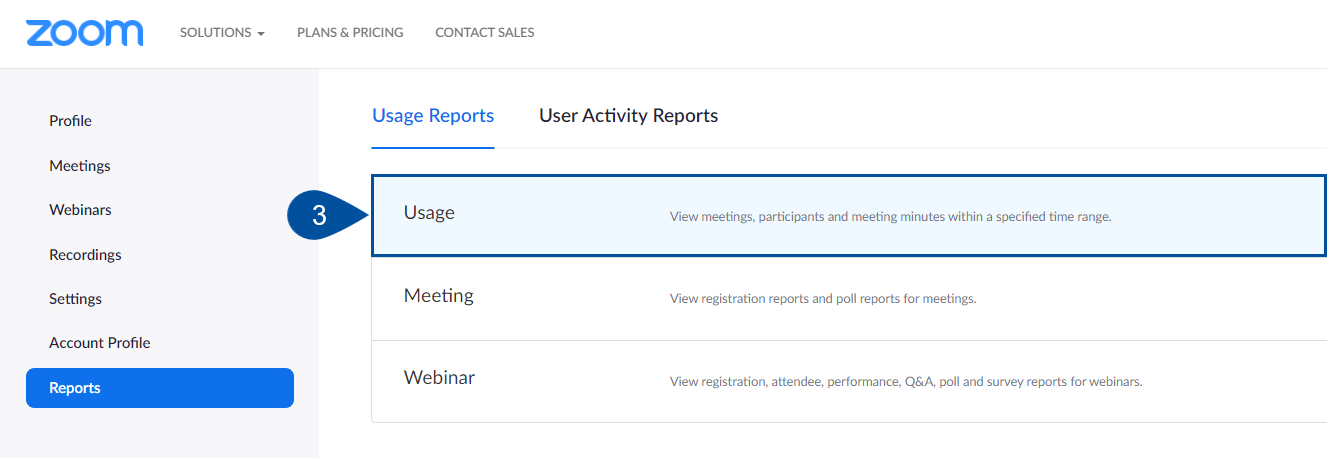Viewport: 1327px width, 458px height.
Task: Select Account Profile in sidebar
Action: [x=100, y=342]
